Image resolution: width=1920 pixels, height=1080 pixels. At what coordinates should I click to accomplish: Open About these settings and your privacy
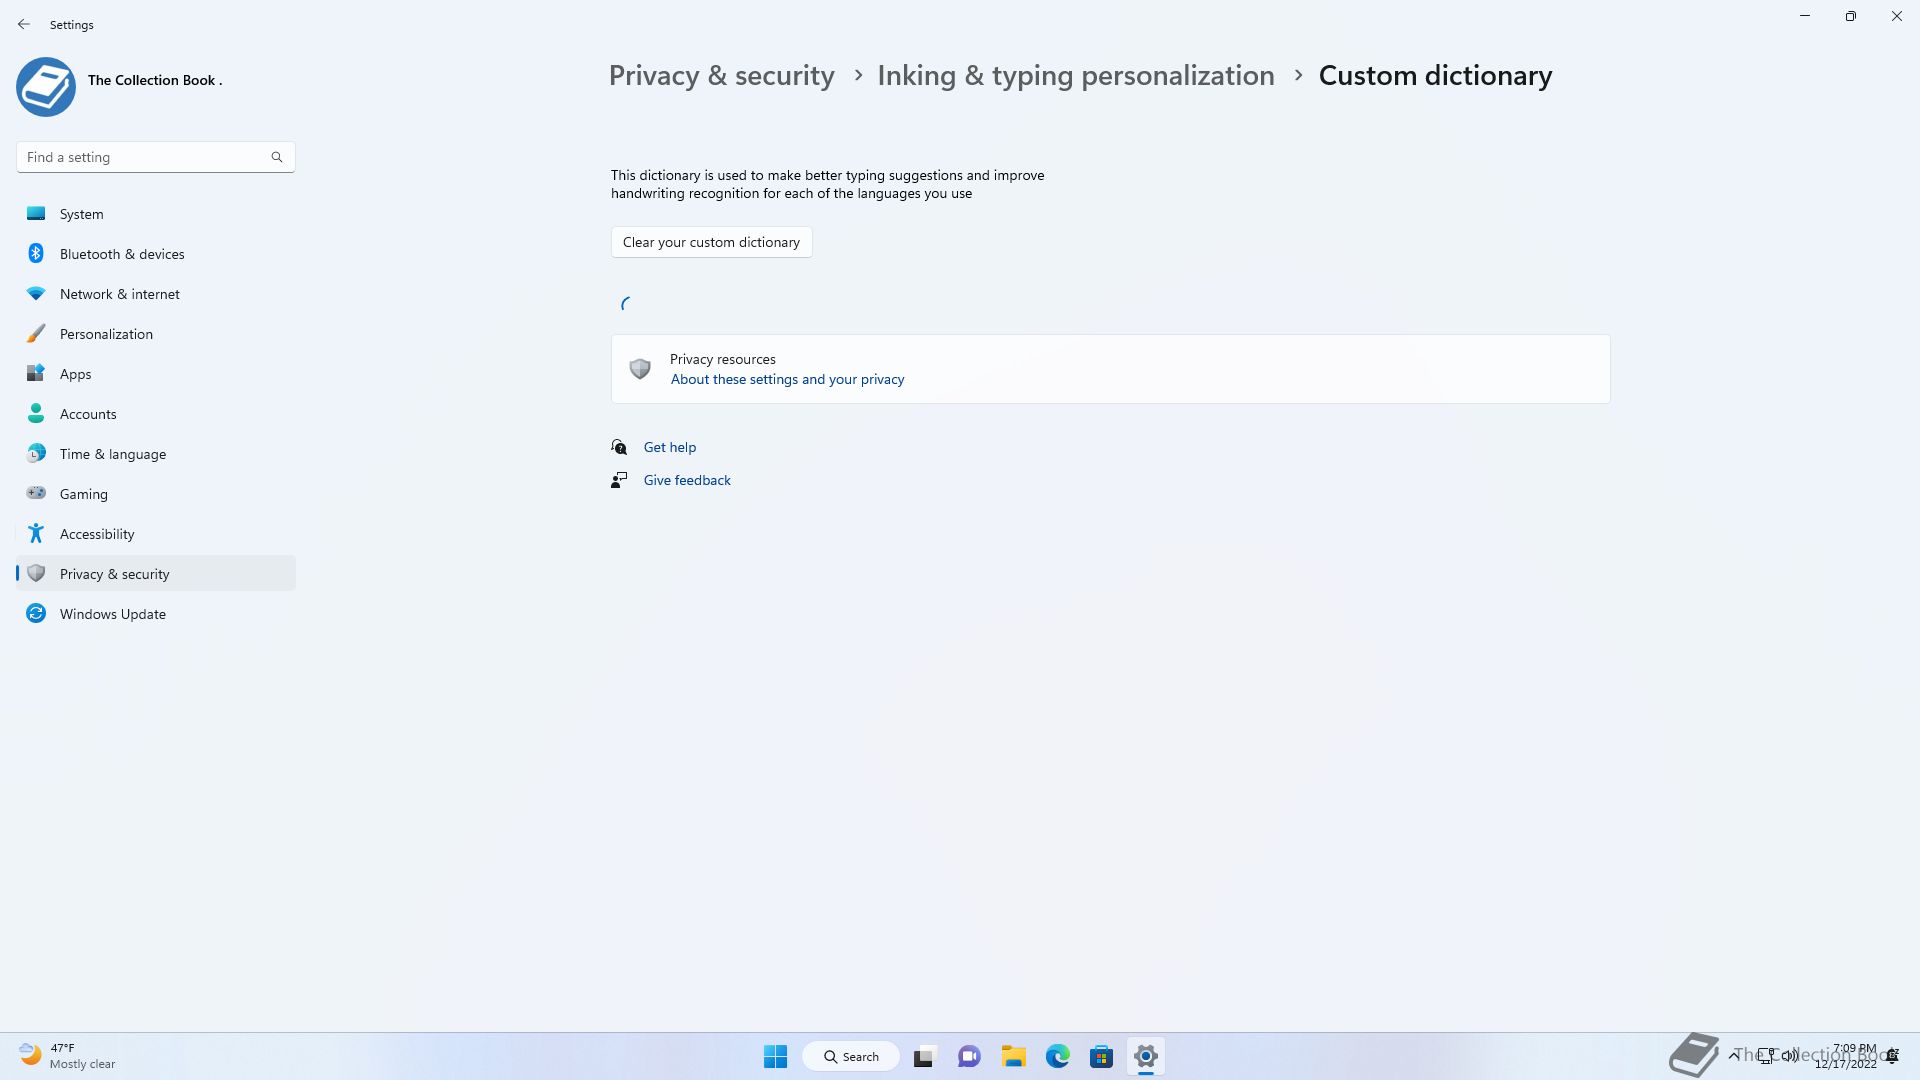pos(787,379)
